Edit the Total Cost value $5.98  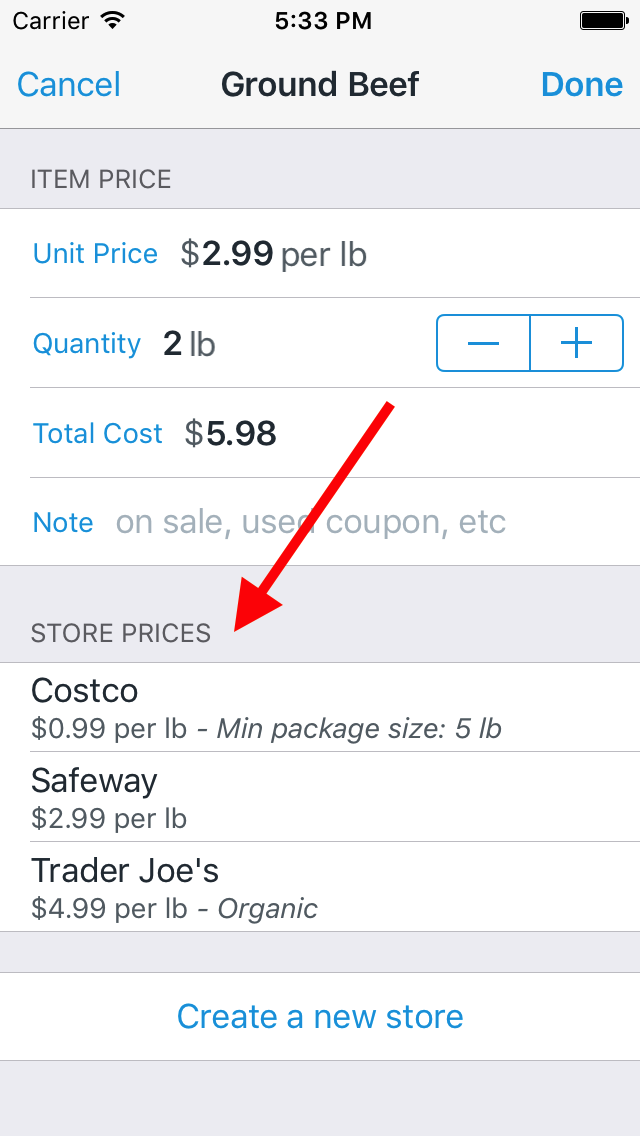pyautogui.click(x=230, y=433)
